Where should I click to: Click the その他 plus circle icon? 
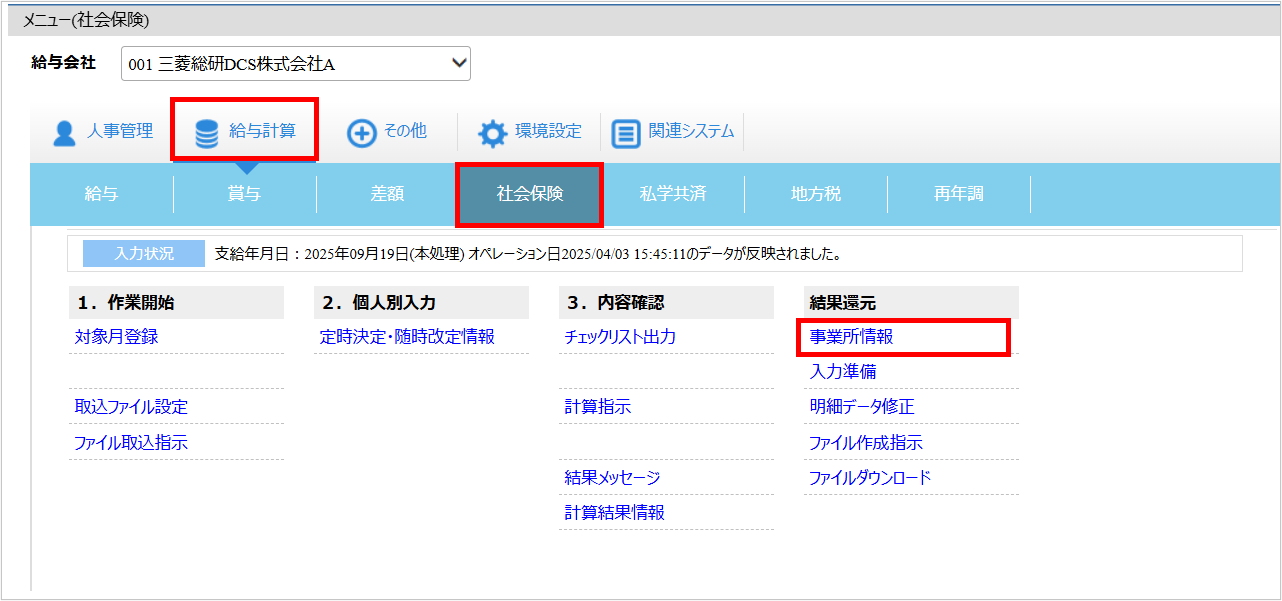point(361,133)
